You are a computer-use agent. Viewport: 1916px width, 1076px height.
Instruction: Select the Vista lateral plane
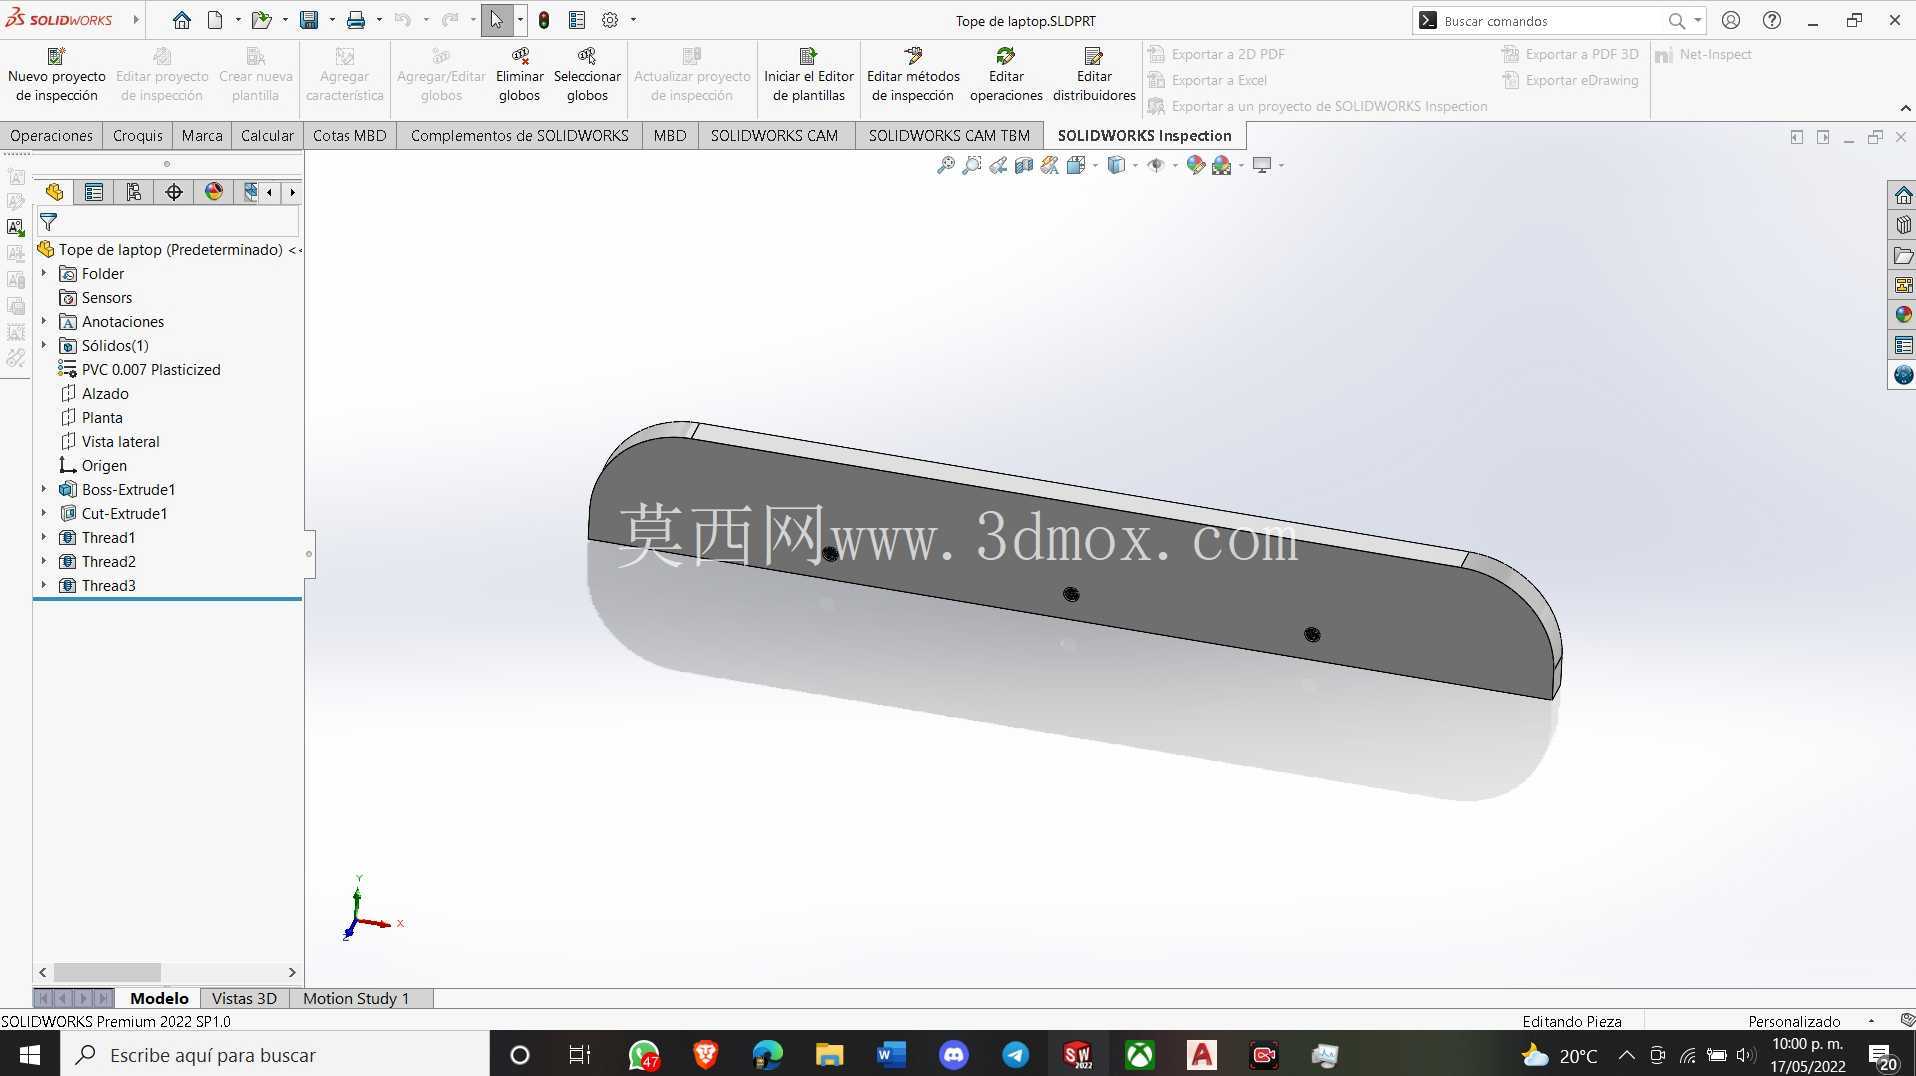point(120,441)
